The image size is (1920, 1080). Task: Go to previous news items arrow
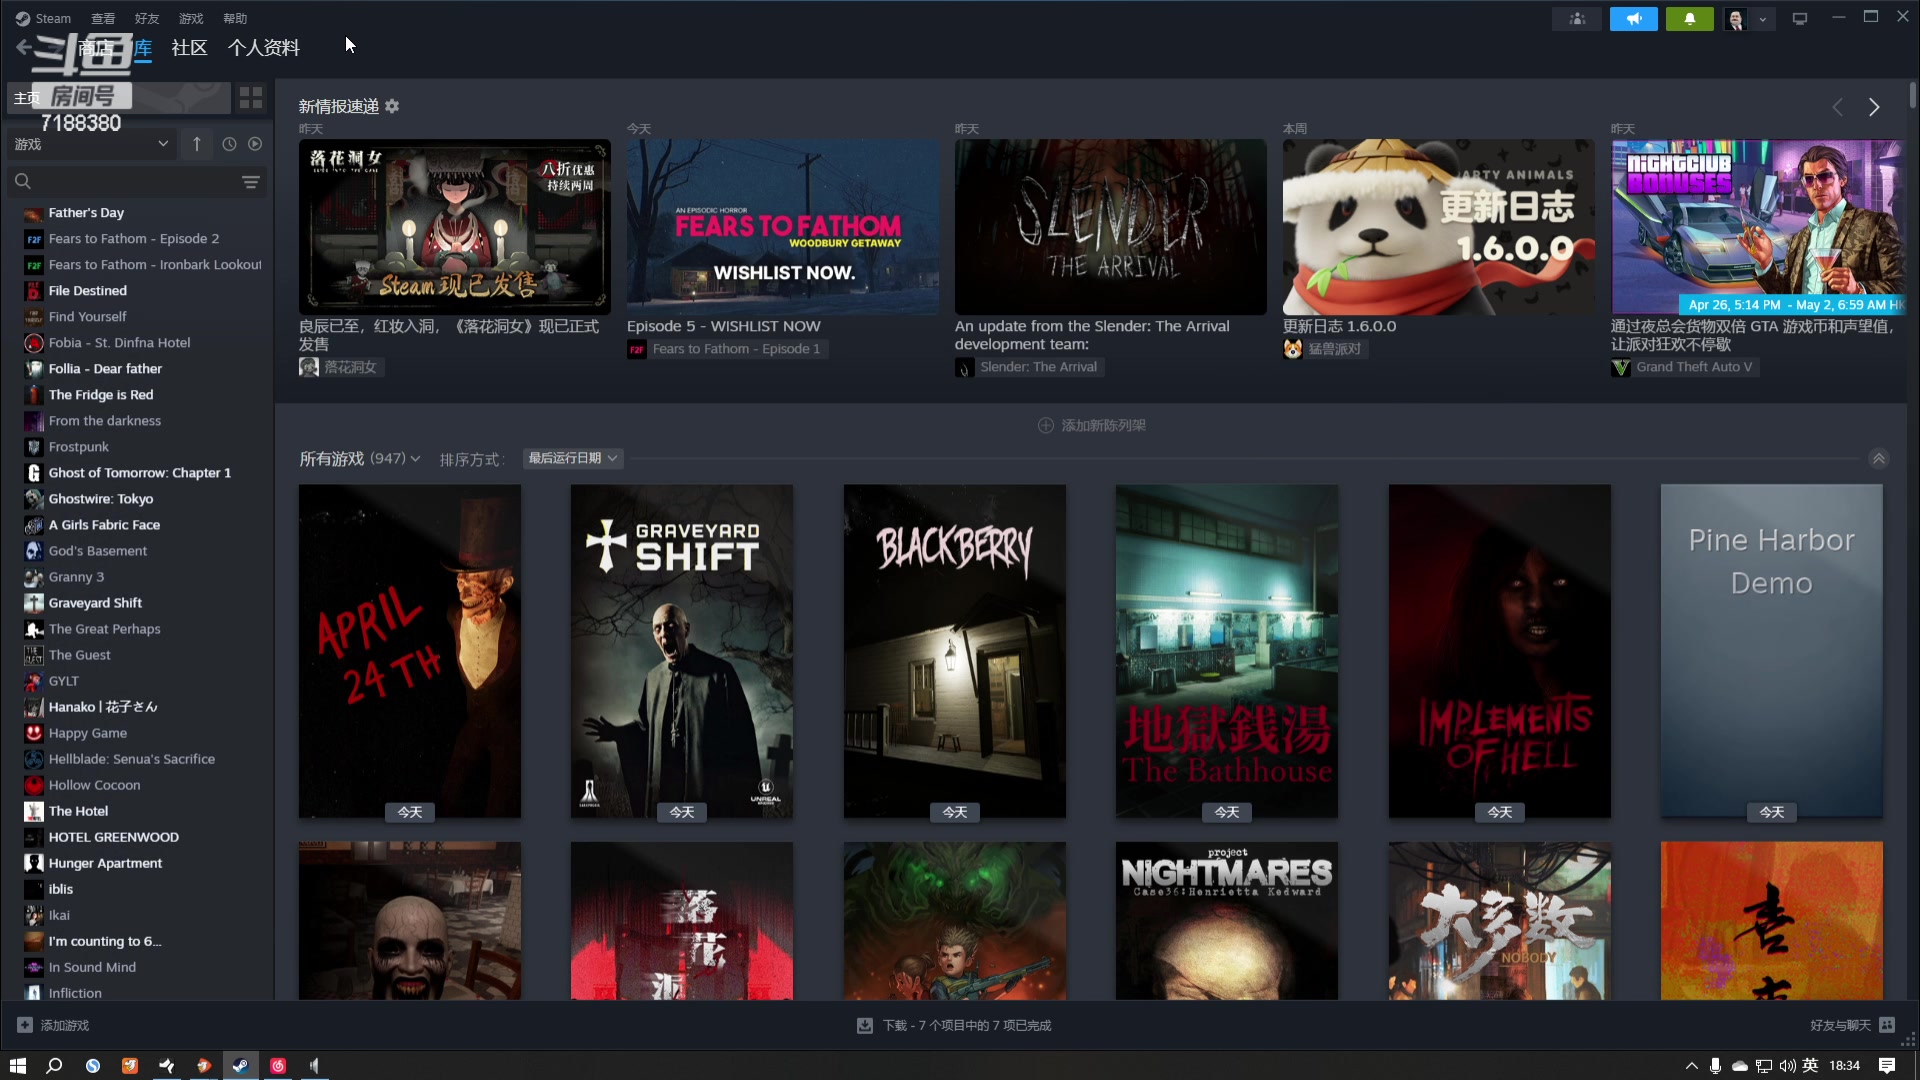pos(1837,107)
